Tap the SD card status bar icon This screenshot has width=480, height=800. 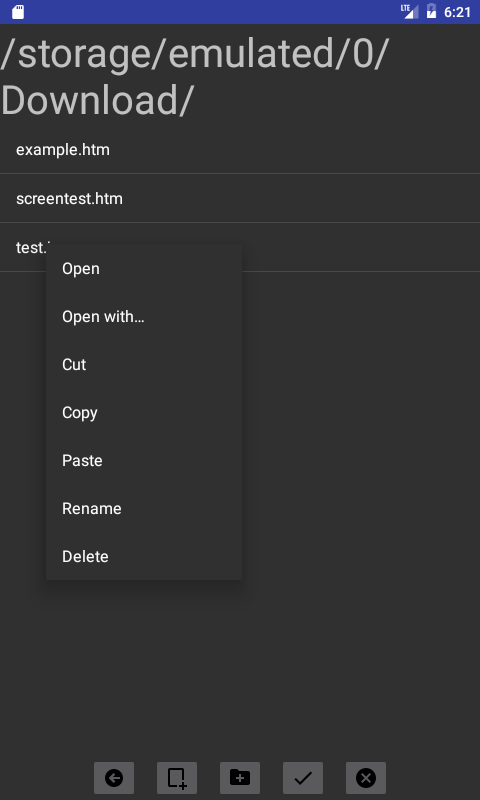coord(18,12)
